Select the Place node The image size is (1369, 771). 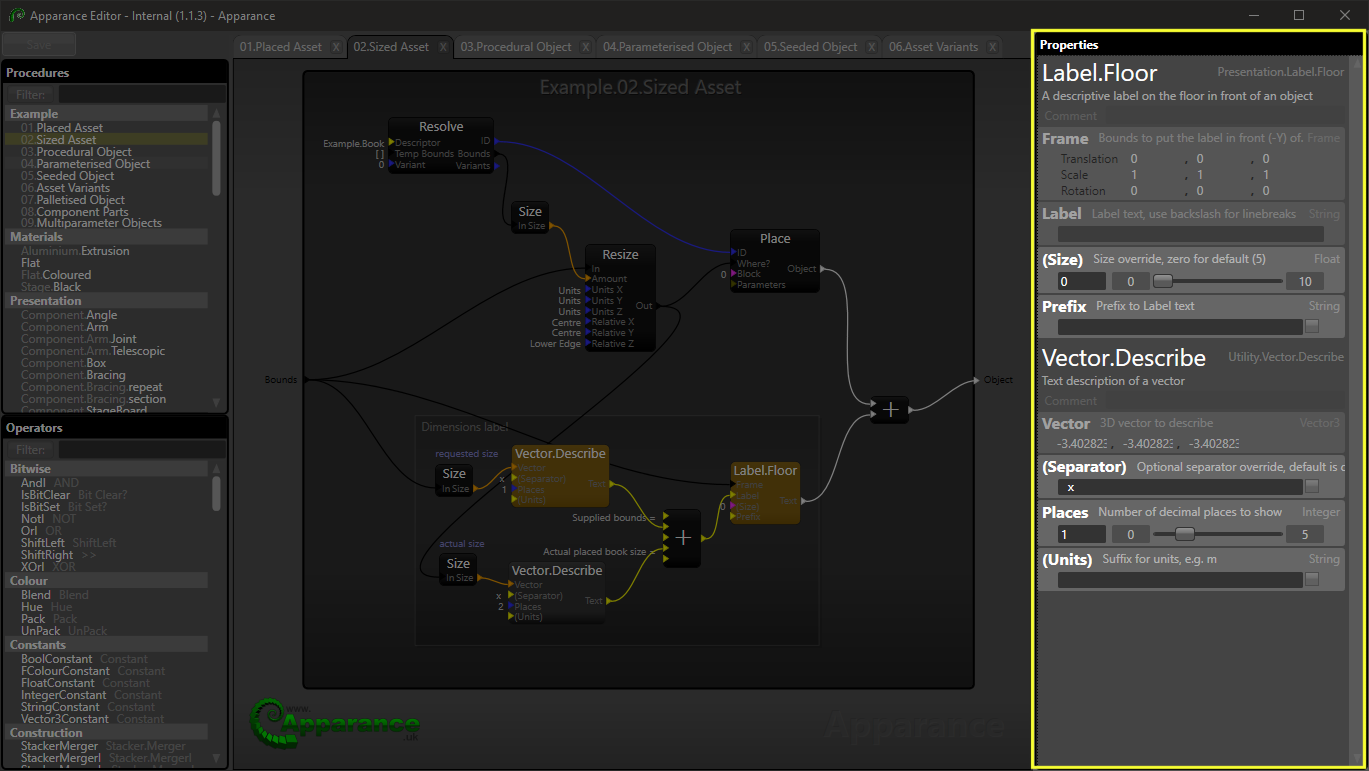click(774, 239)
